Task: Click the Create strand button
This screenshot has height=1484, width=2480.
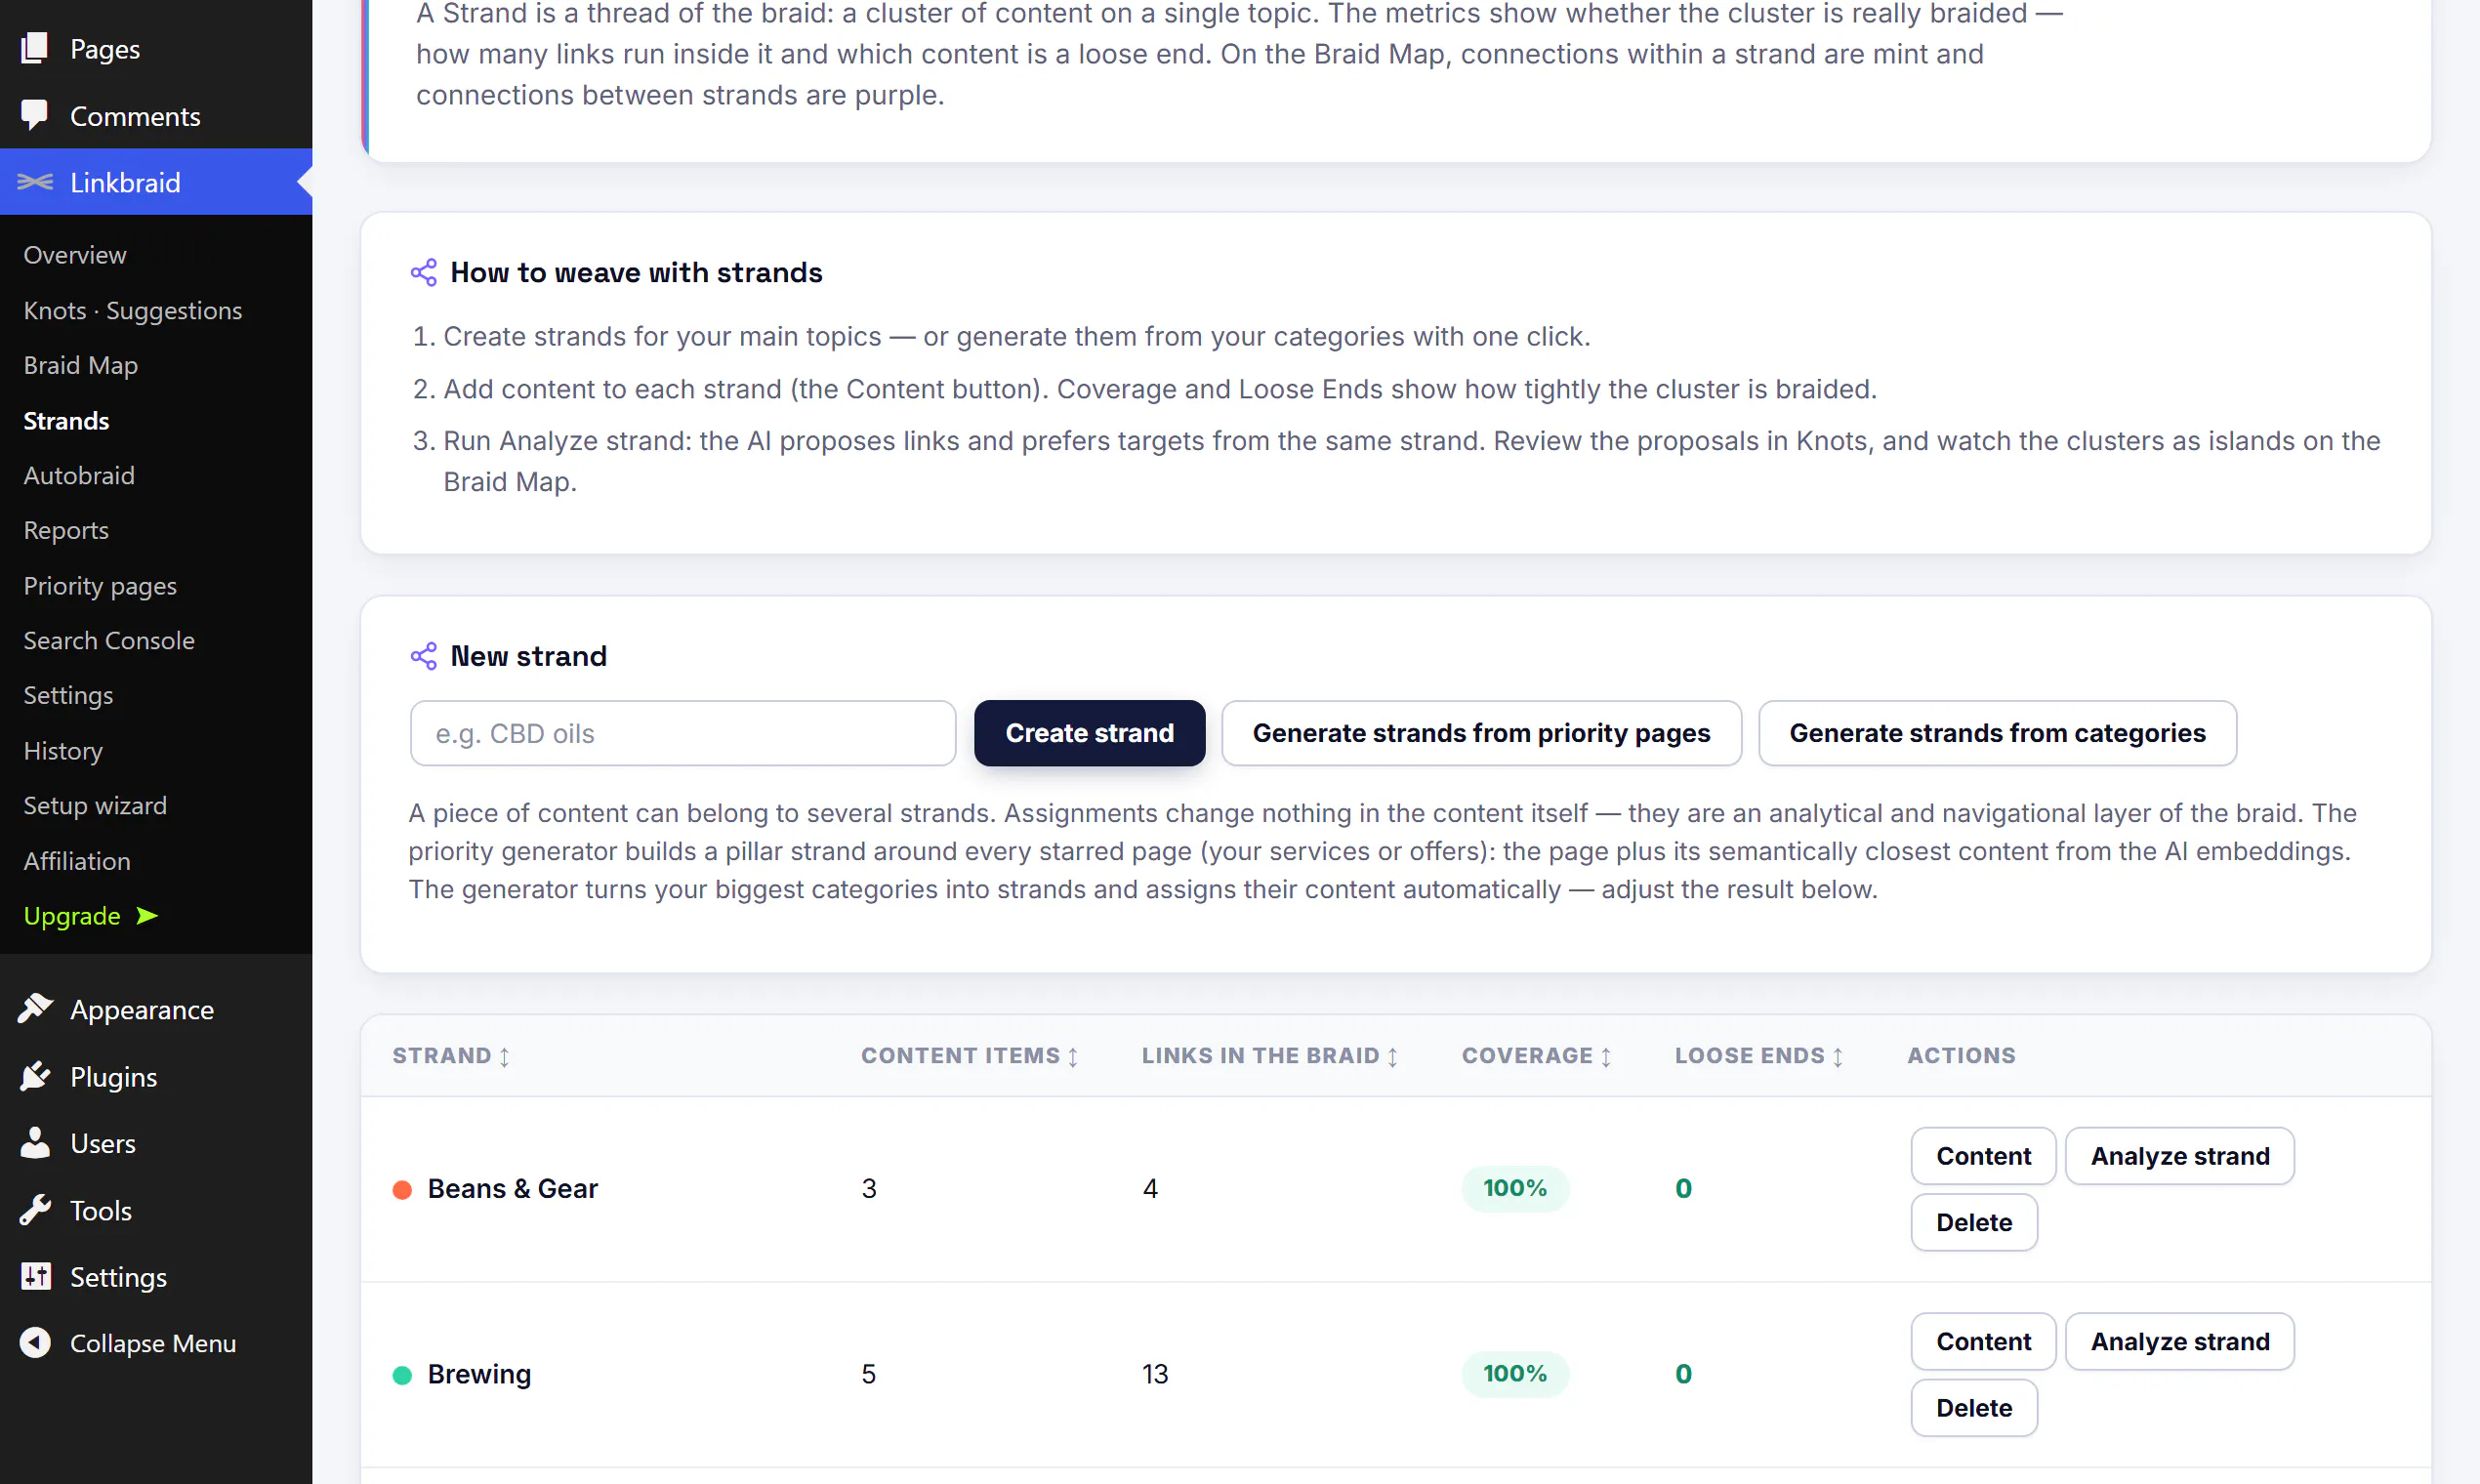Action: (1089, 733)
